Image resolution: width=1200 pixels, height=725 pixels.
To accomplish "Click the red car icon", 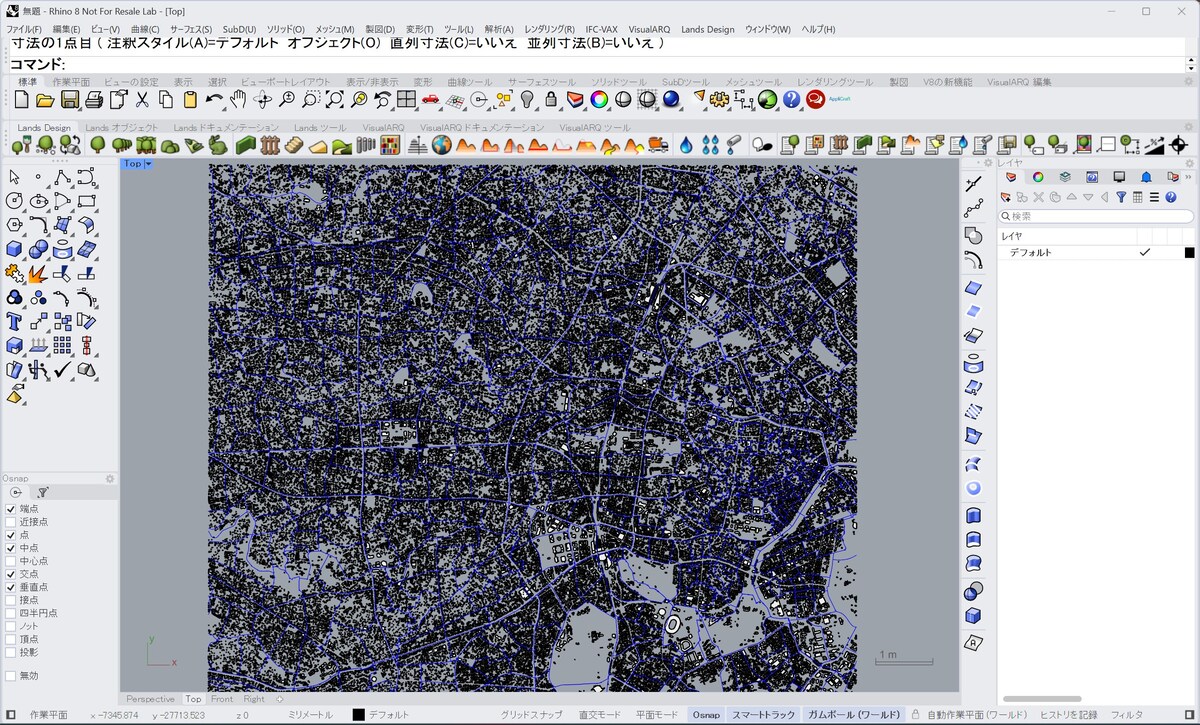I will [x=430, y=99].
